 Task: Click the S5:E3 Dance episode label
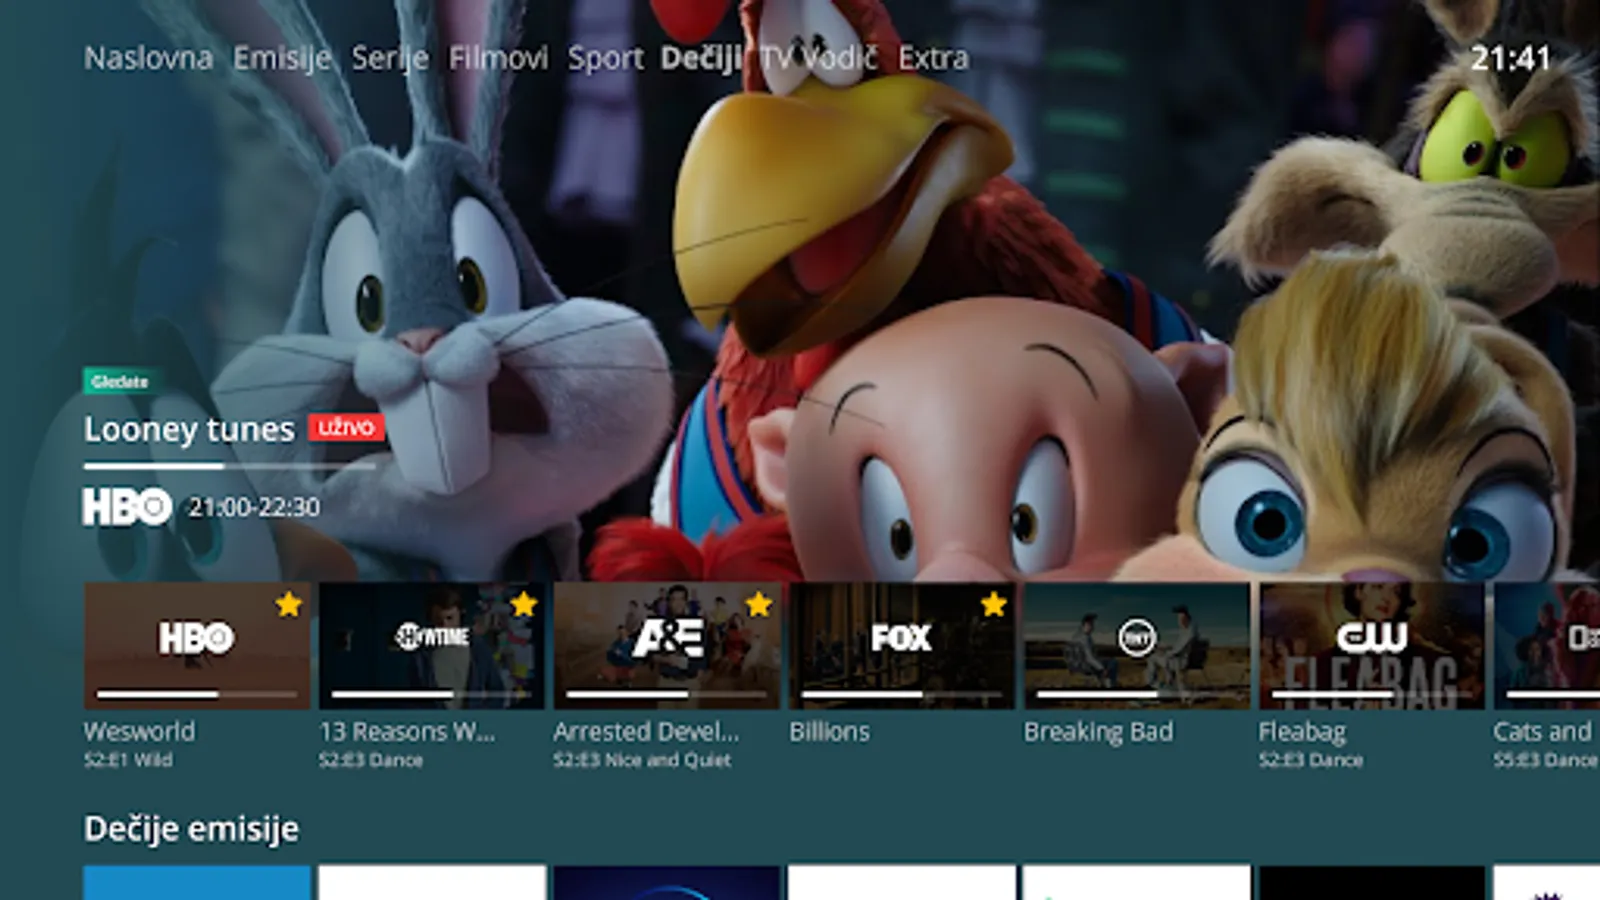[1546, 760]
